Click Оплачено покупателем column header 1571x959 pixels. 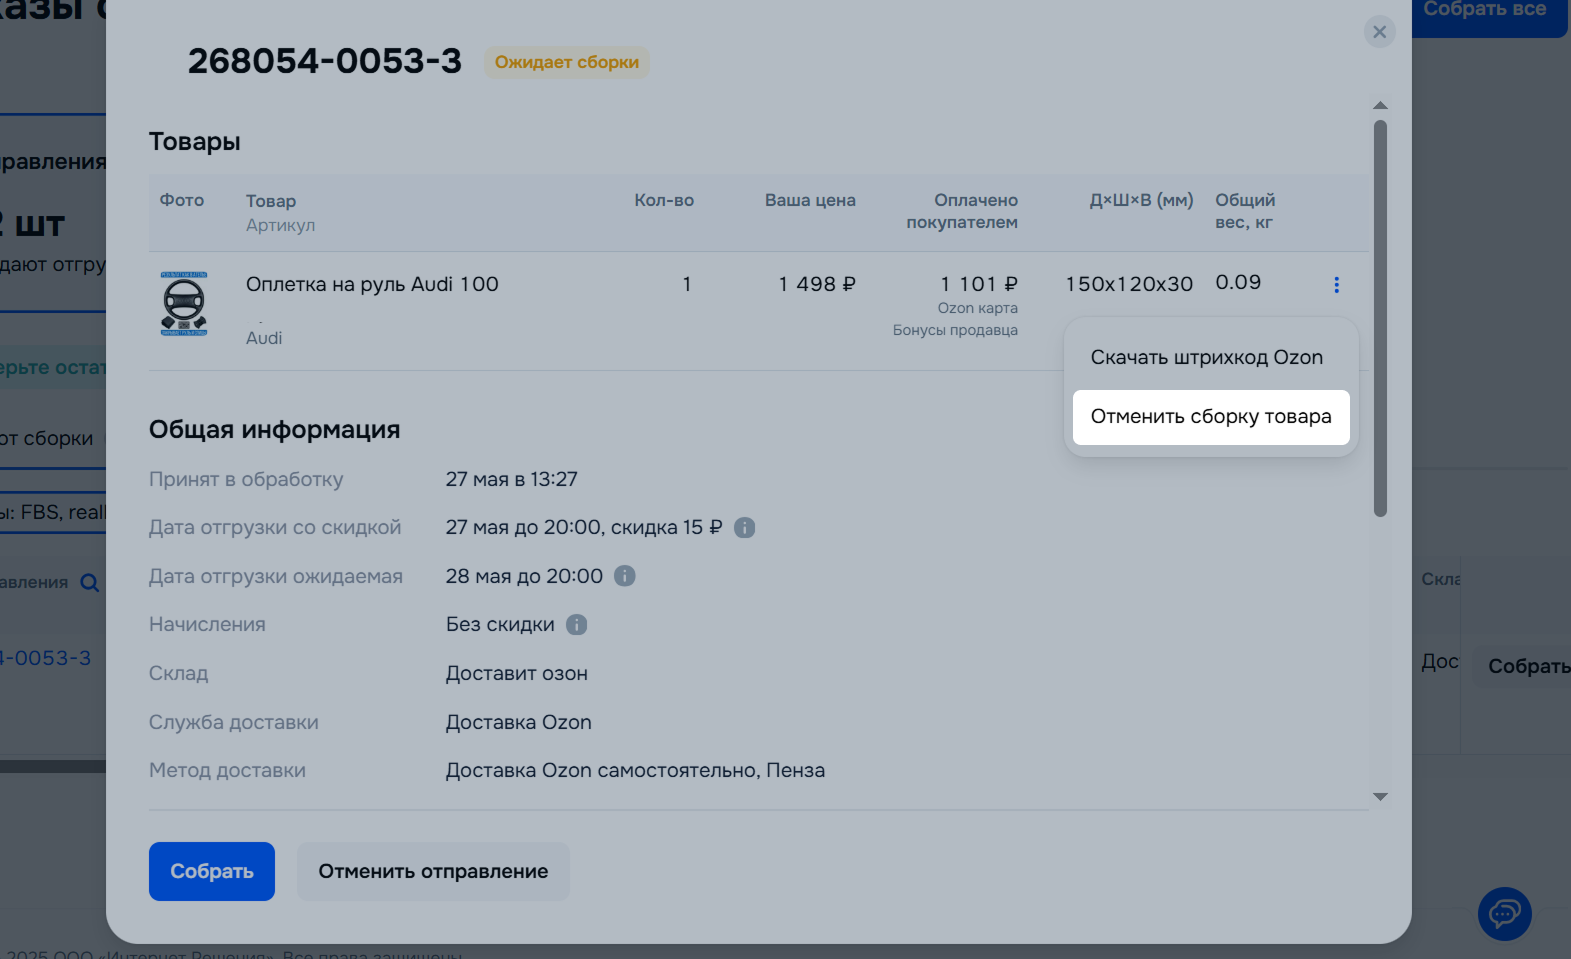point(962,211)
